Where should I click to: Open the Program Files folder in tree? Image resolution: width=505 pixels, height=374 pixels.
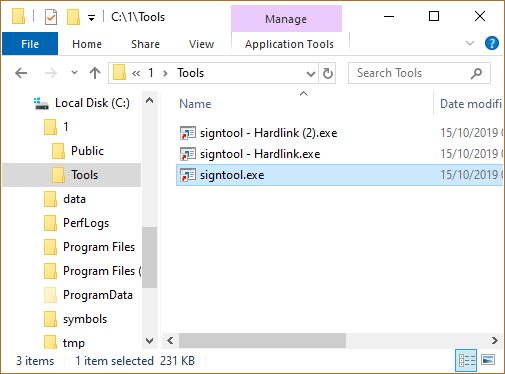click(x=99, y=247)
